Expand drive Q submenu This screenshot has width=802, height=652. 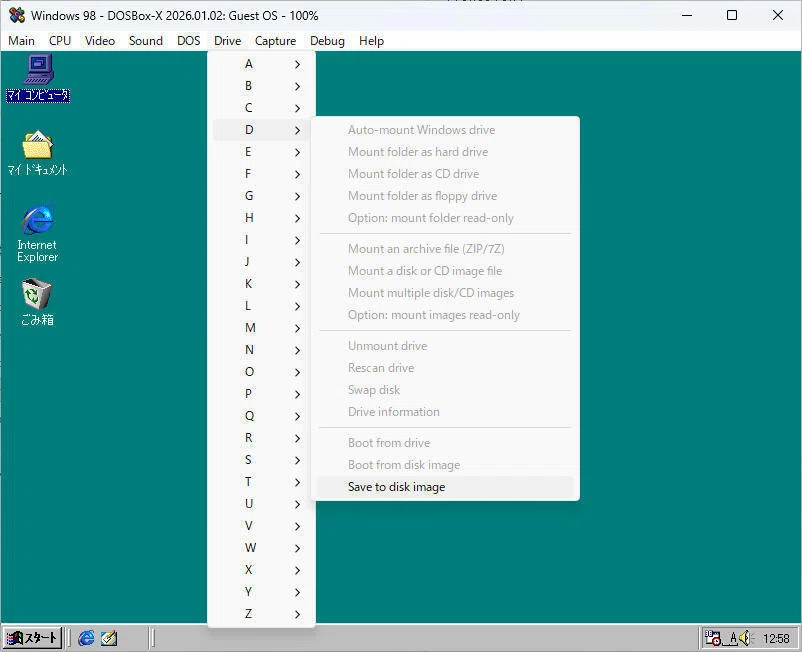(x=261, y=416)
